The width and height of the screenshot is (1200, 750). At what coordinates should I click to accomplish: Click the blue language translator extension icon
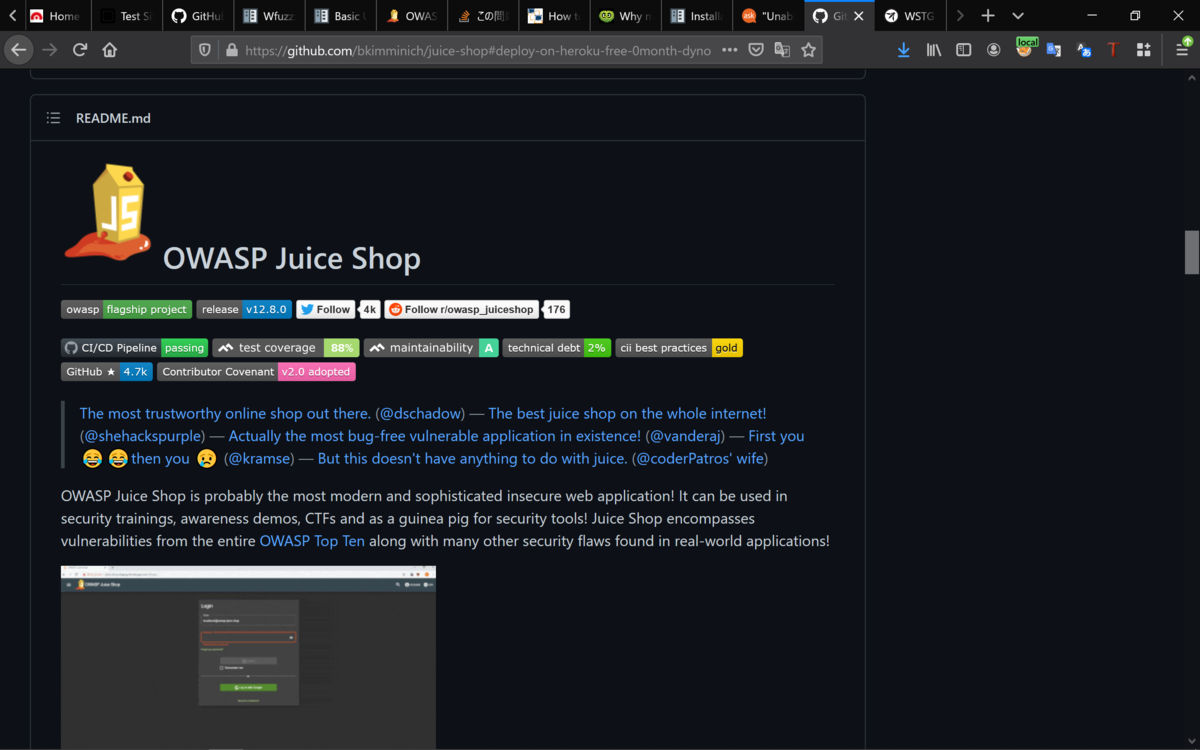point(1084,50)
